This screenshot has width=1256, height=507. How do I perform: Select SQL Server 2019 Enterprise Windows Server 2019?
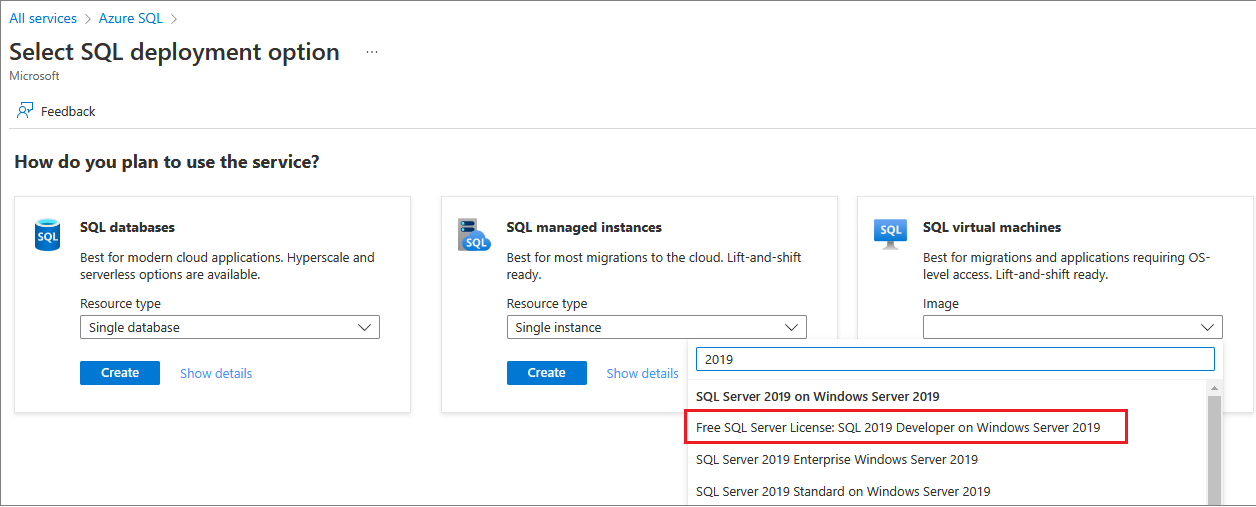click(837, 460)
